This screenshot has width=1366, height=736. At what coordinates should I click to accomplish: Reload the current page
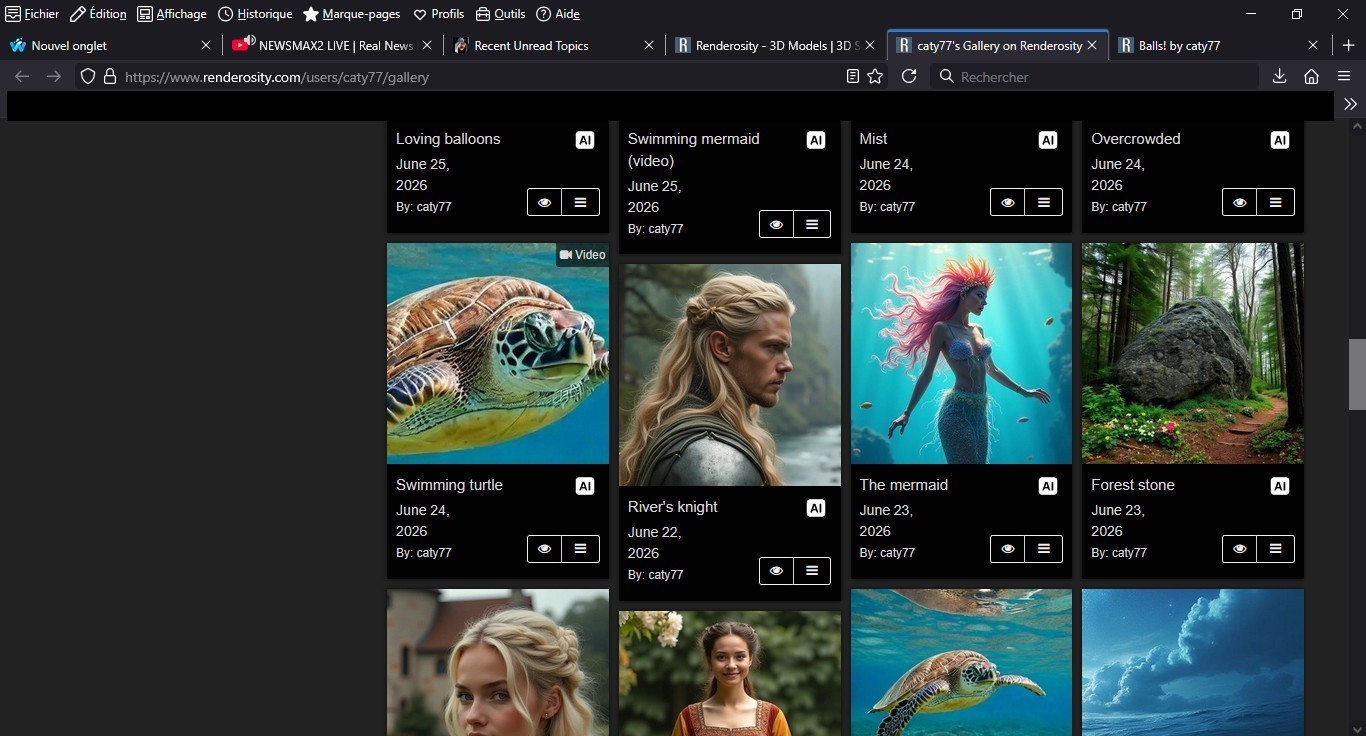tap(909, 76)
